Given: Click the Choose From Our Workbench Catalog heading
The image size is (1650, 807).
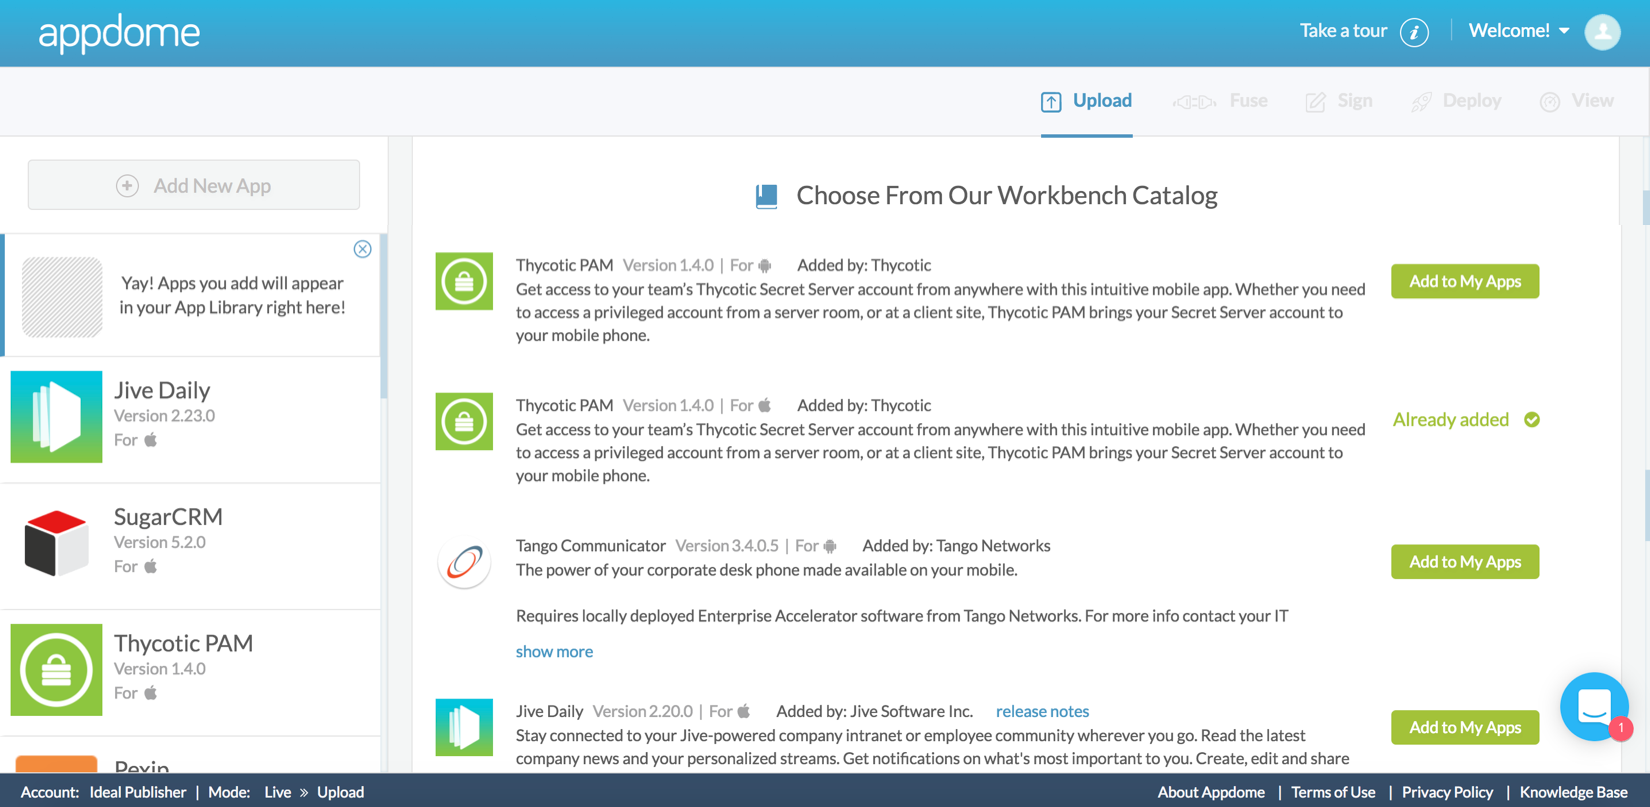Looking at the screenshot, I should (x=1006, y=195).
